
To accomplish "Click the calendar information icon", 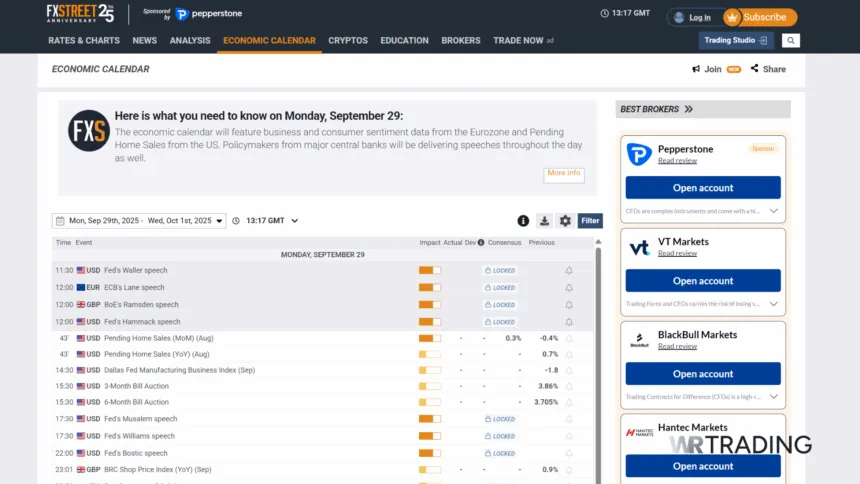I will 523,221.
